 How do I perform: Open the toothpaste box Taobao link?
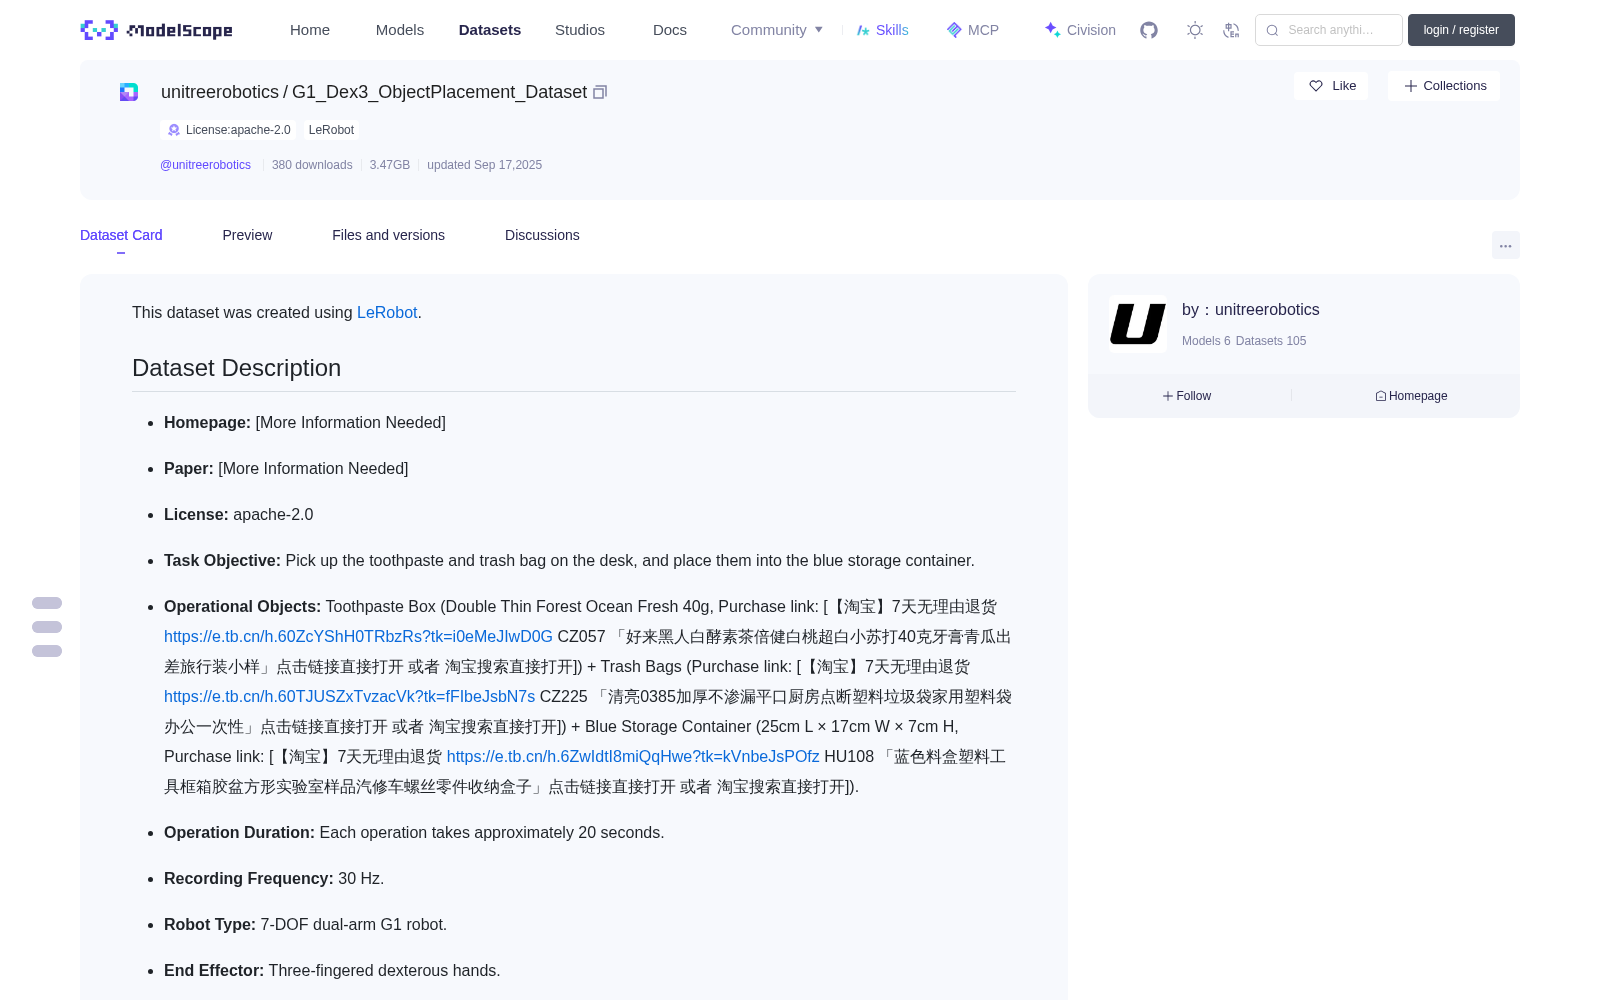358,637
